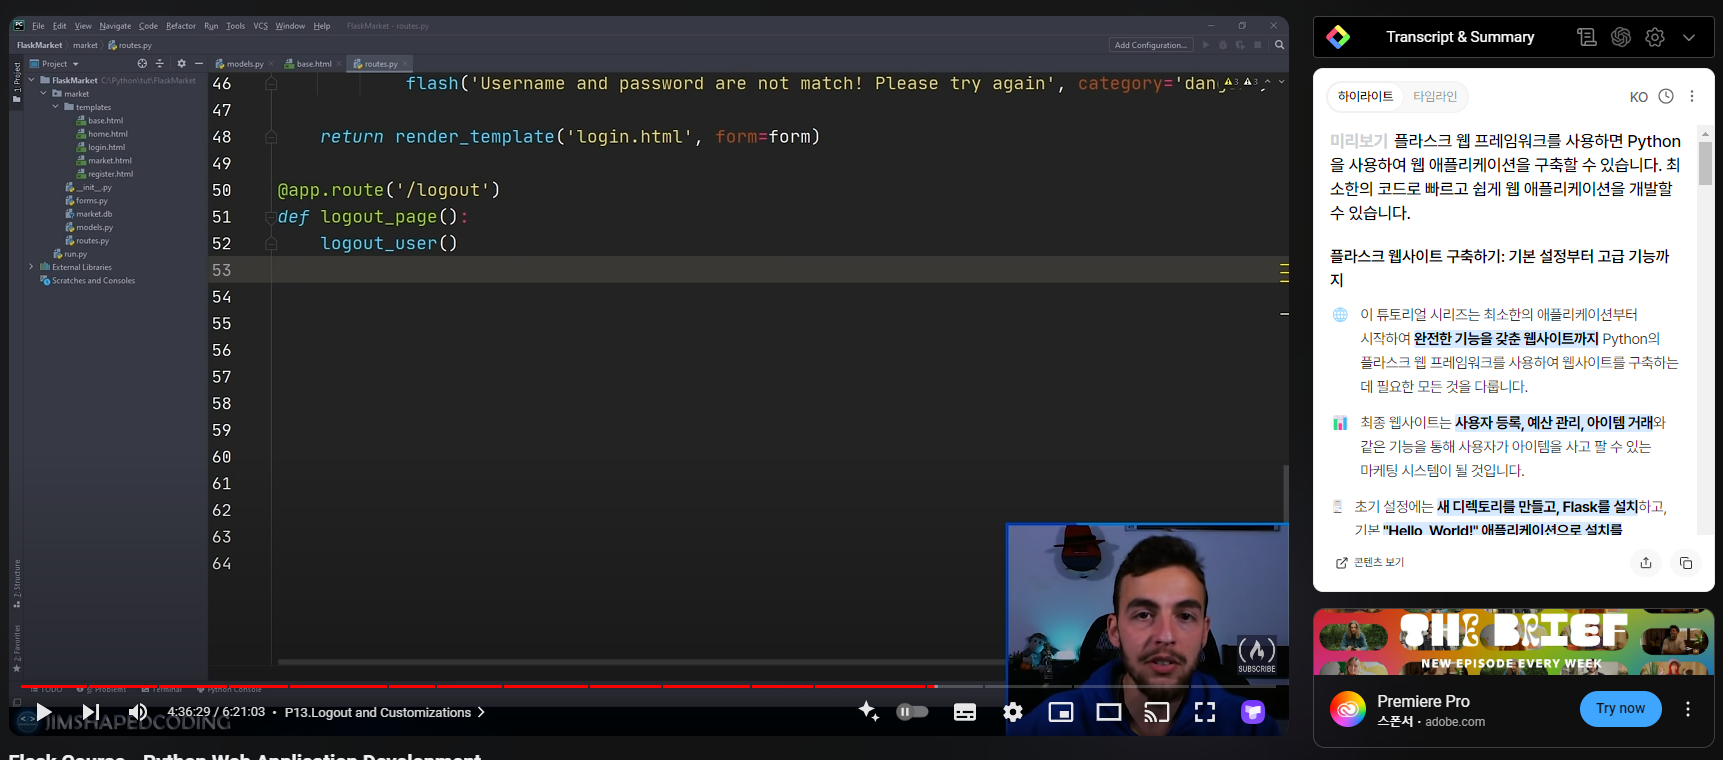Click the collapse all icon in Project panel

point(159,63)
